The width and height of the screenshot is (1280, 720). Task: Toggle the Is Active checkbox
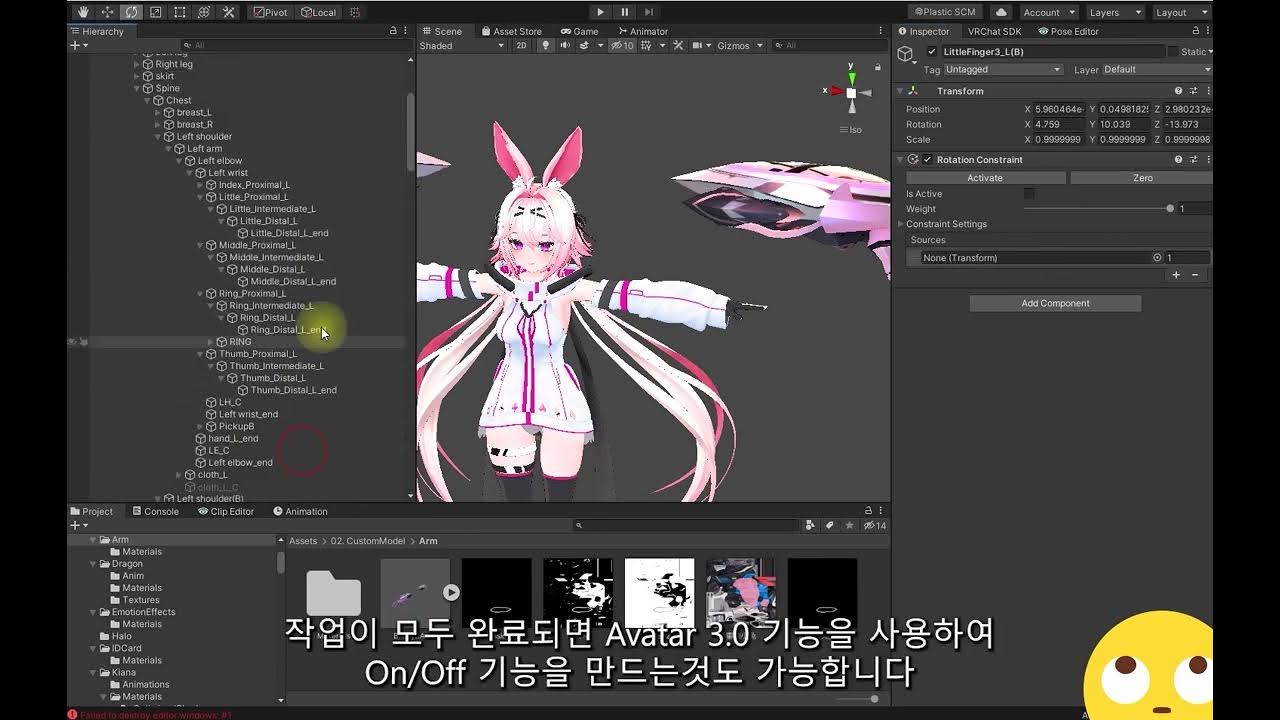1029,193
